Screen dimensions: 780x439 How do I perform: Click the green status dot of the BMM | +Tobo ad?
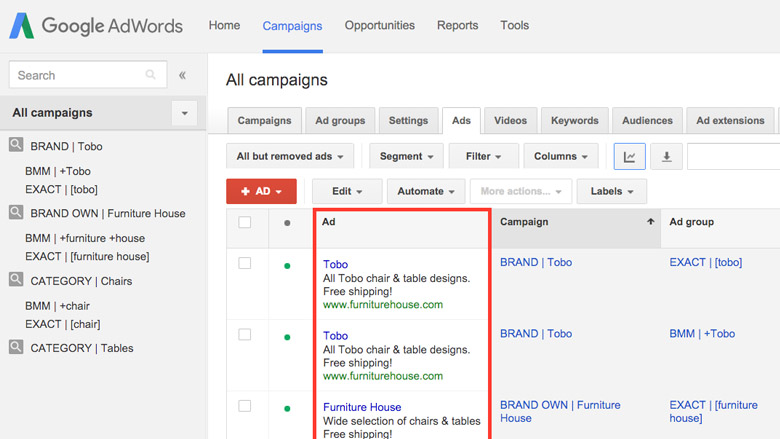point(287,337)
